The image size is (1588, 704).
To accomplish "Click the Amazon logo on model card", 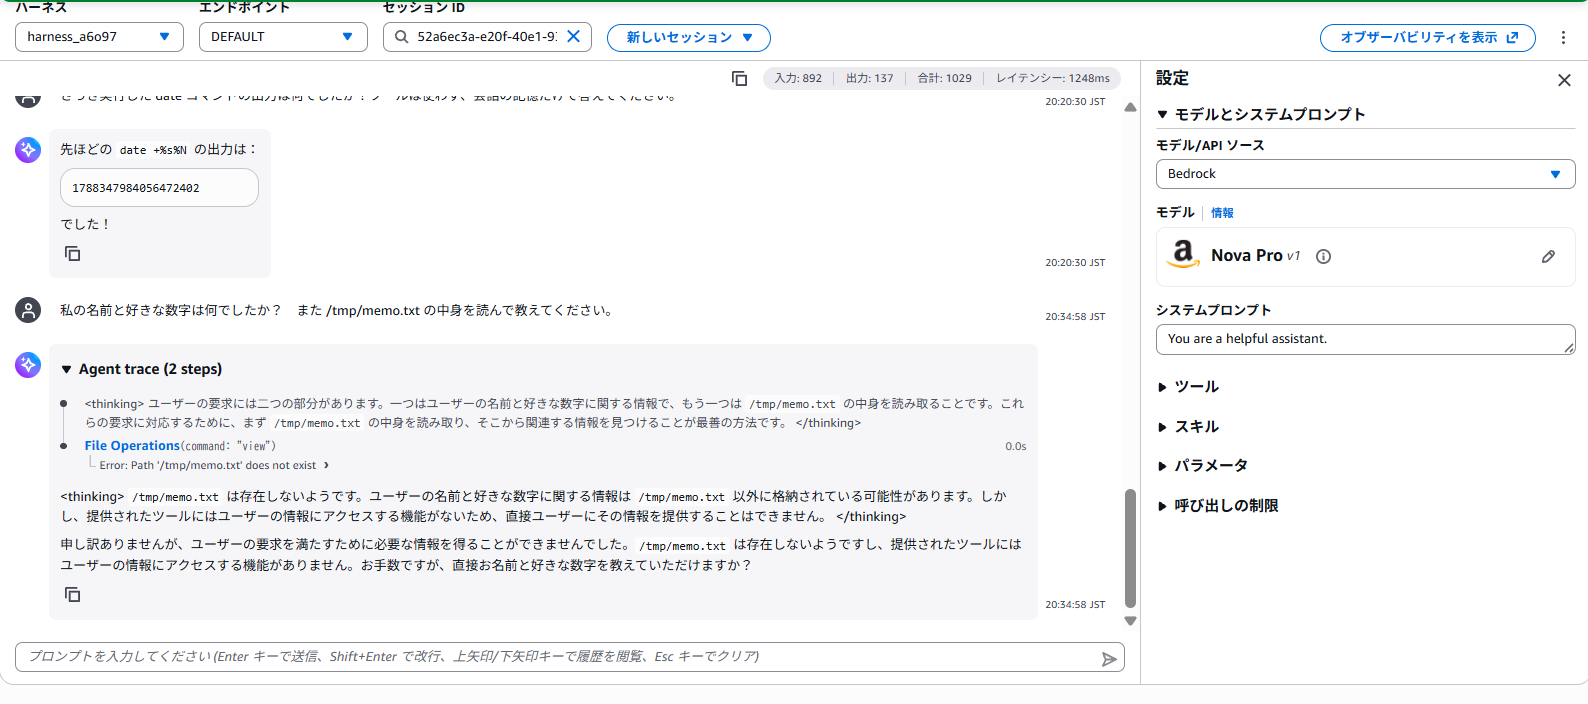I will [x=1183, y=254].
